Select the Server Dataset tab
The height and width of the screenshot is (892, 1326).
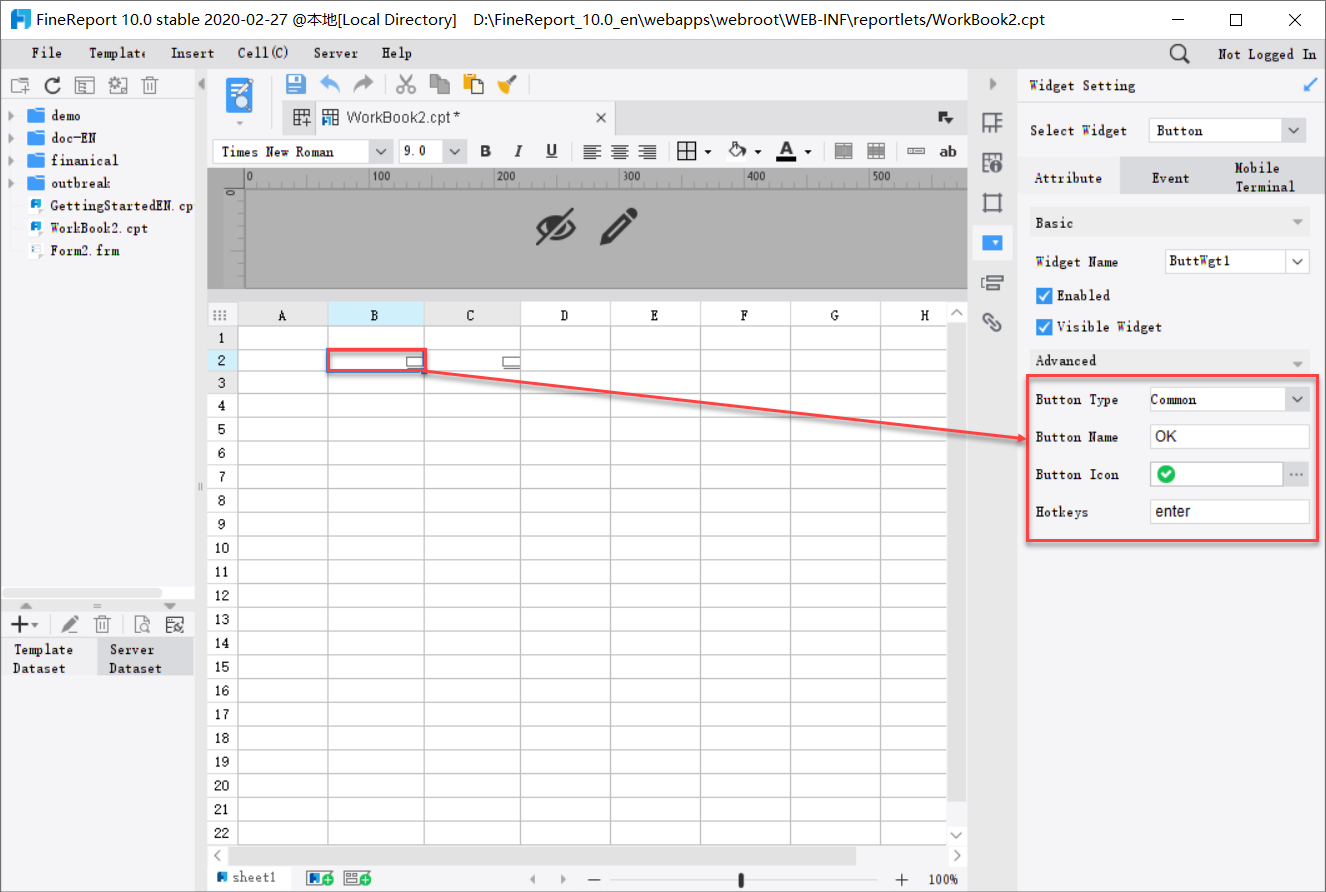[145, 658]
